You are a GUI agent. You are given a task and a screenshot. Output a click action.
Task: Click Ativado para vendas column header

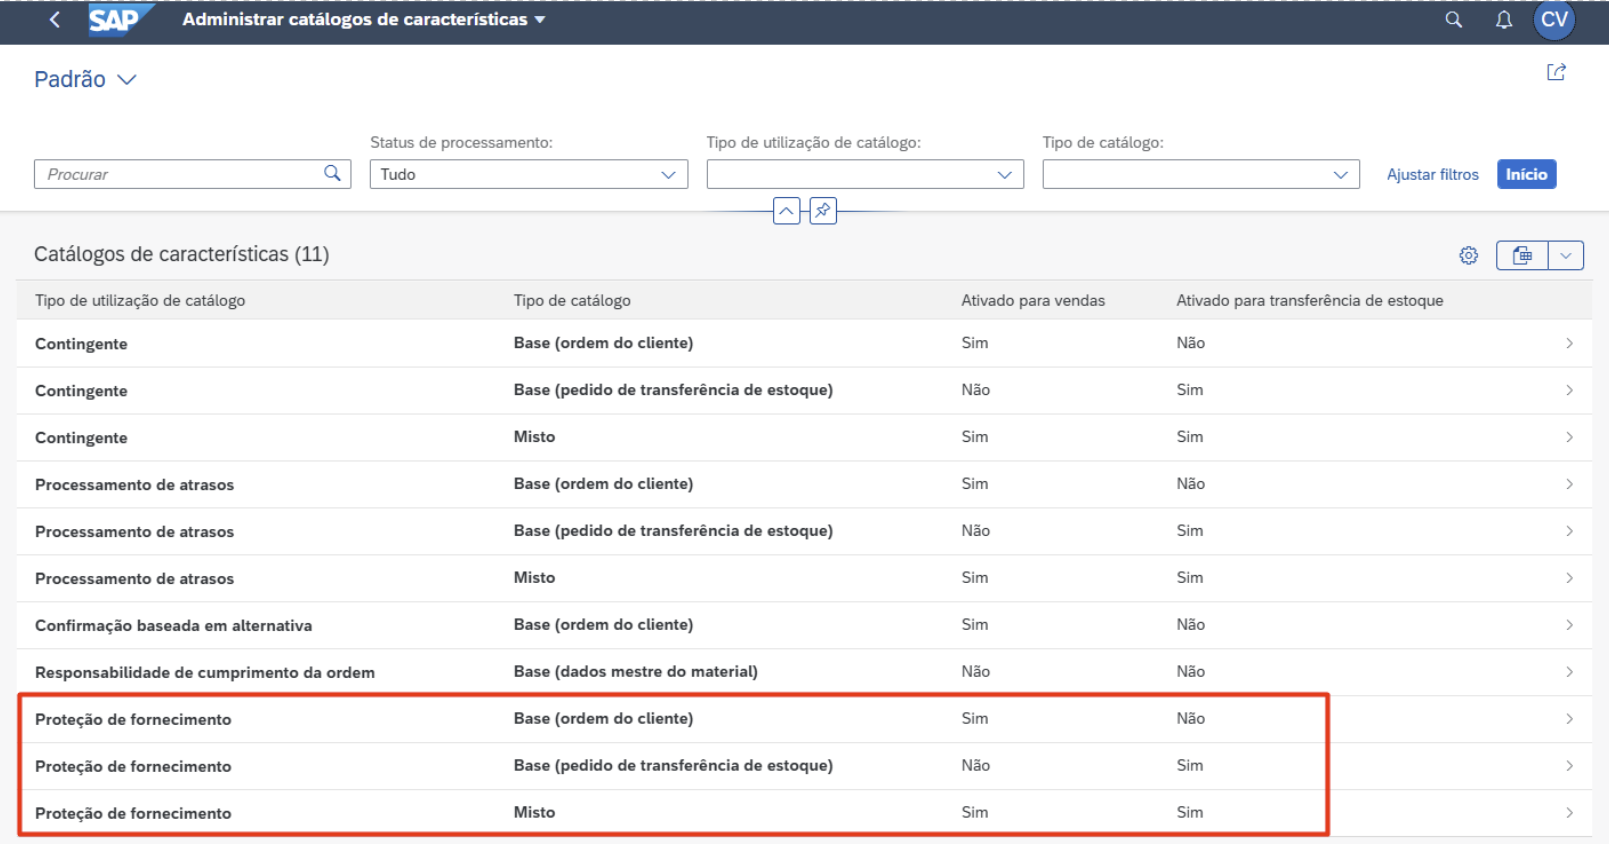click(1033, 300)
